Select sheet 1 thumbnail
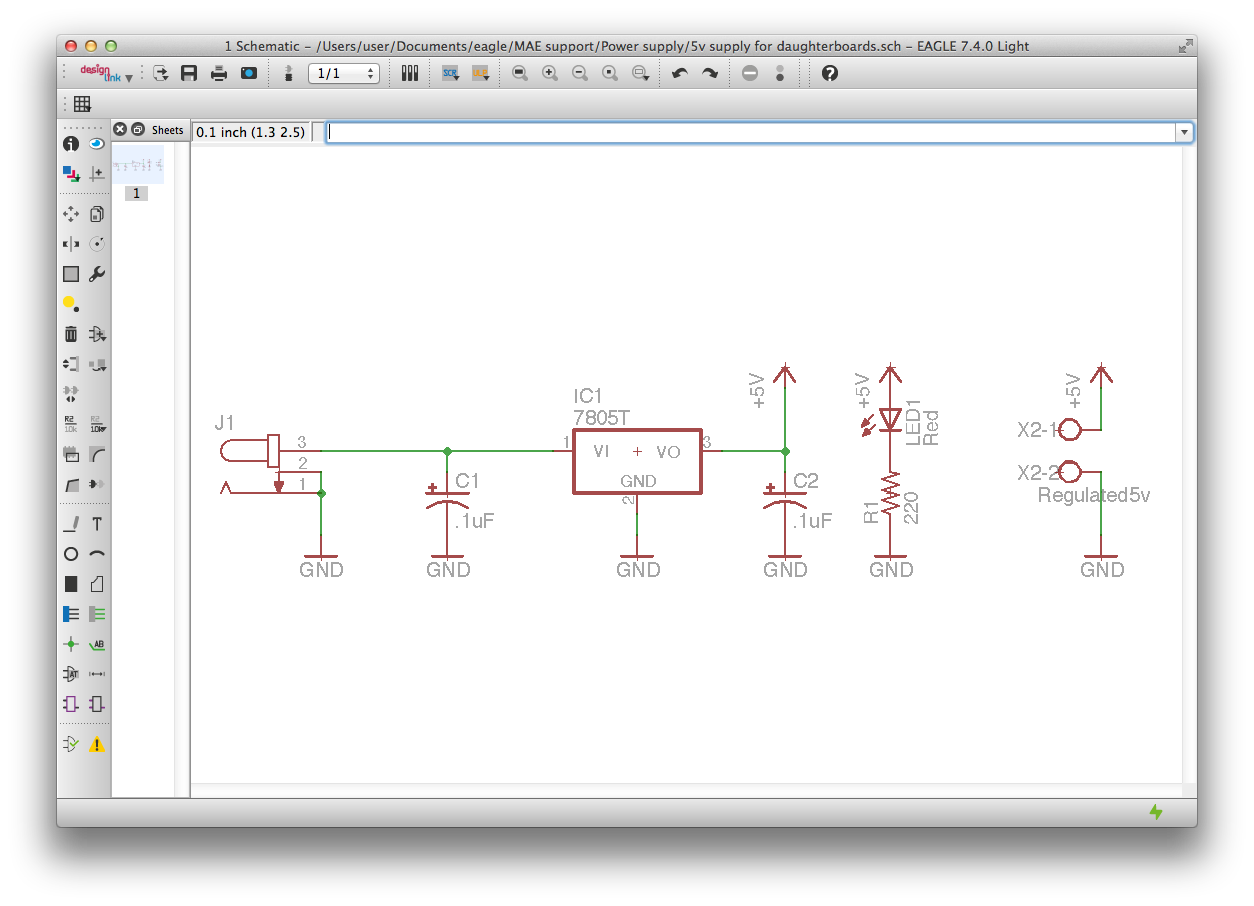 137,163
